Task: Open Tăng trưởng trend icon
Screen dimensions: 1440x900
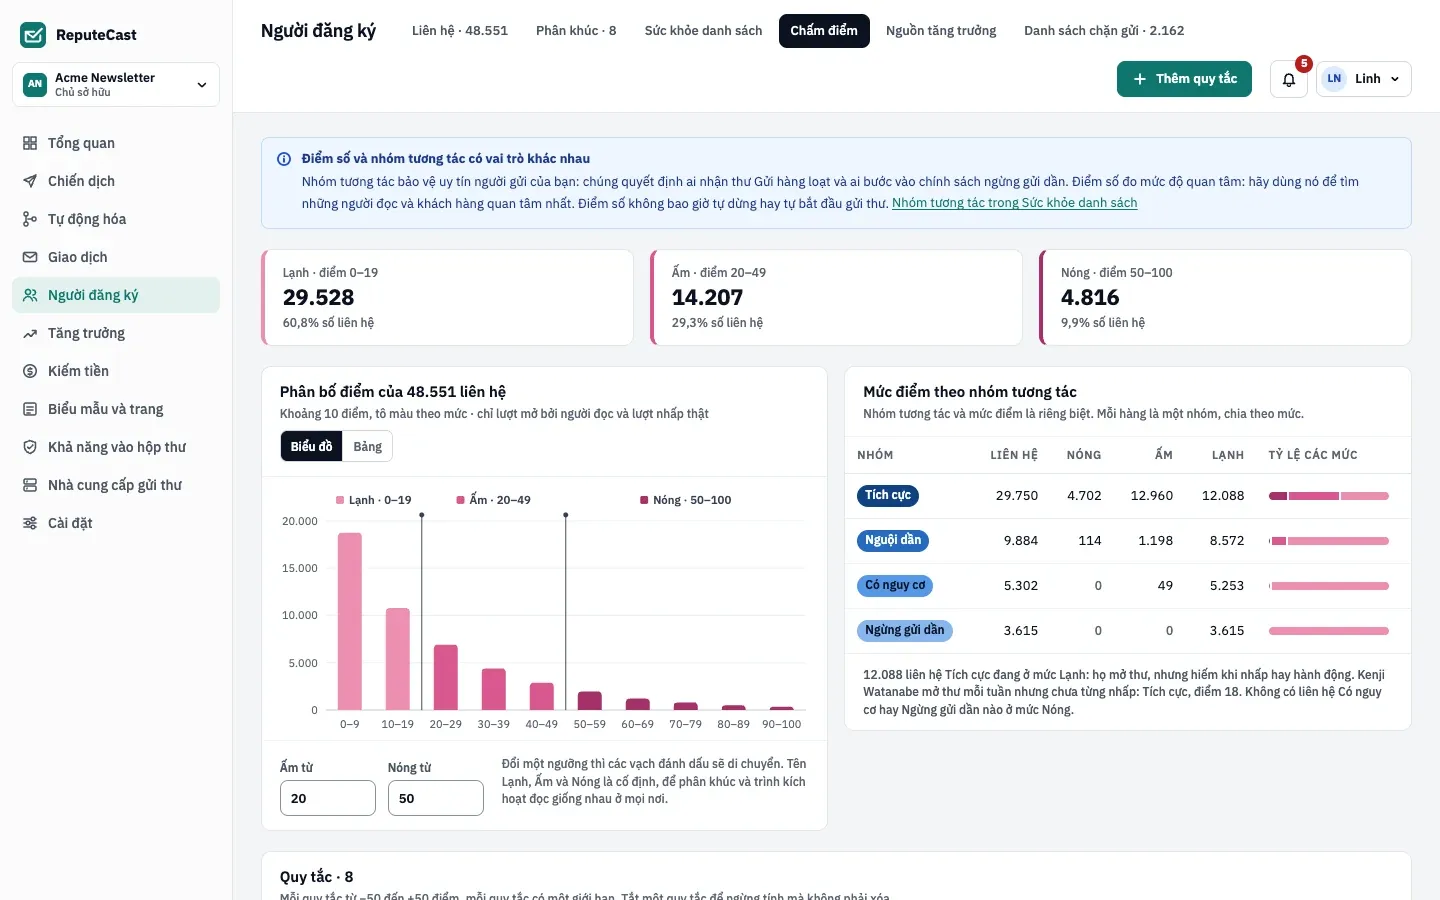Action: pos(30,333)
